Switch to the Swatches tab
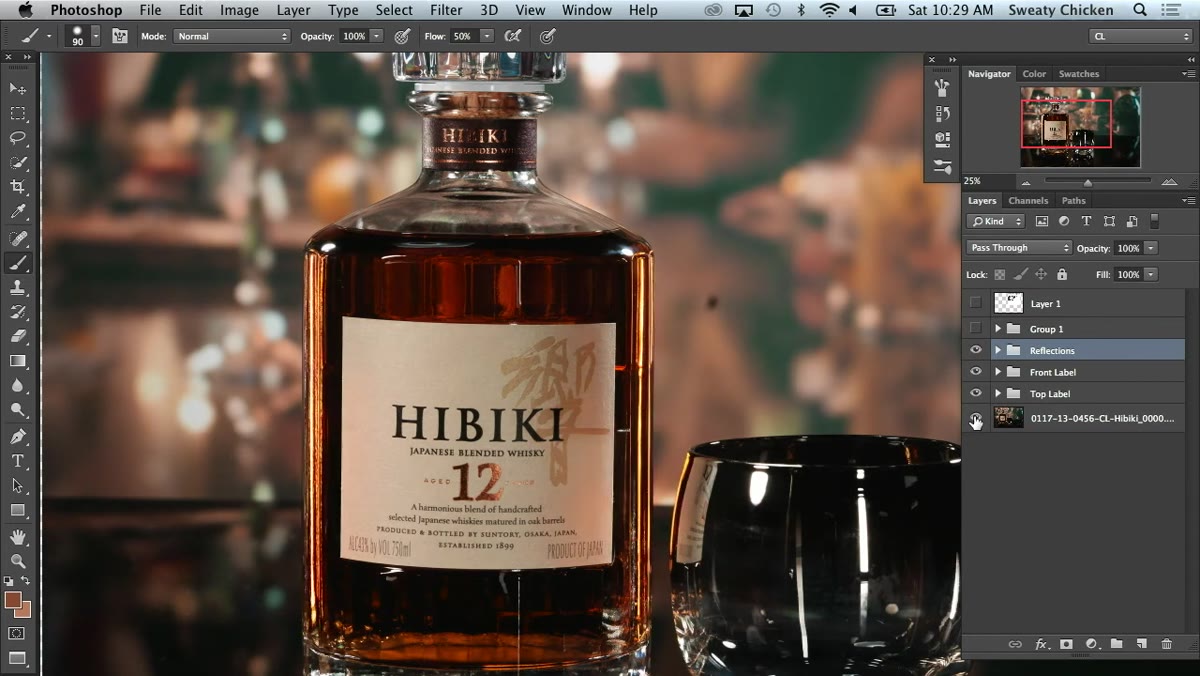 pos(1079,74)
